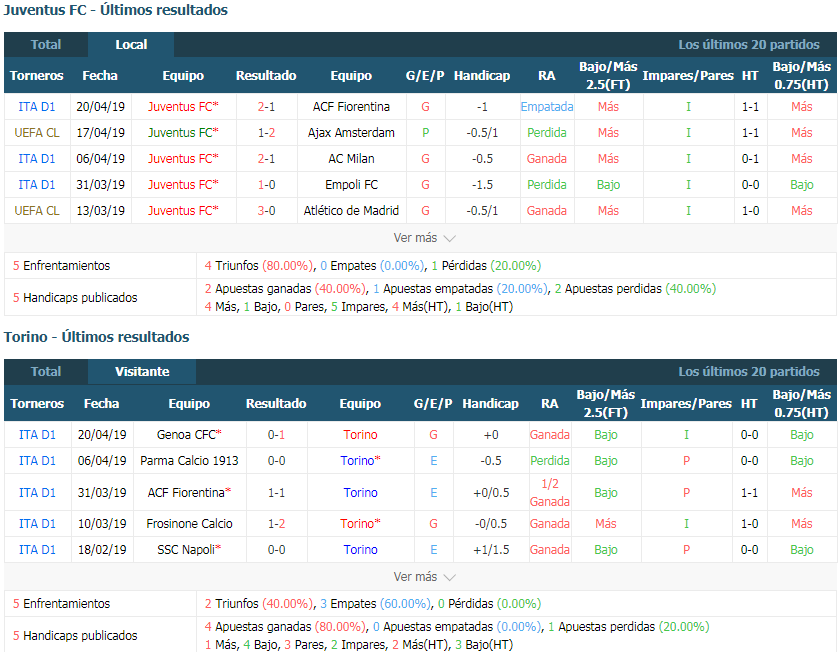
Task: Open 'Los últimos 20 partidos' in Torino table
Action: click(x=749, y=372)
